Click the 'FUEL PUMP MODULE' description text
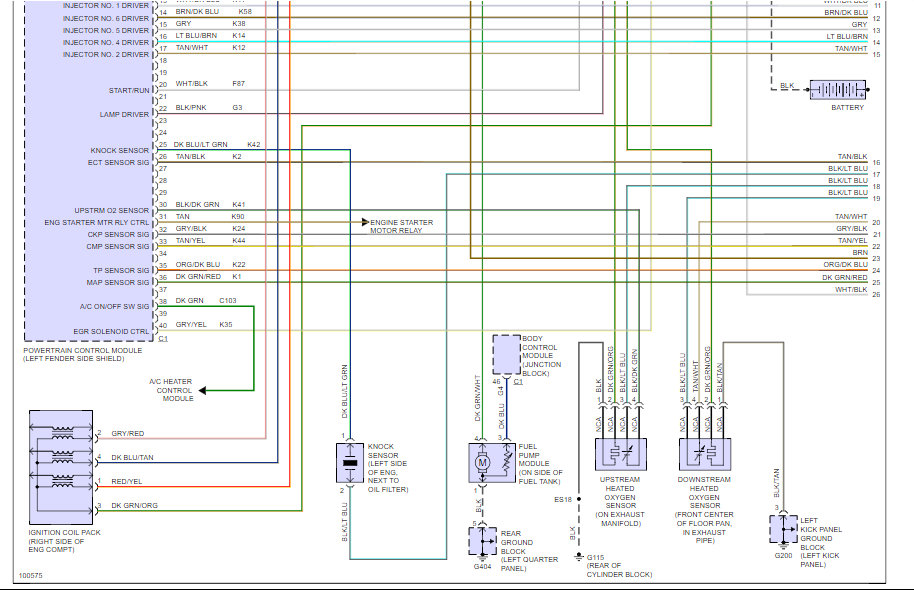The height and width of the screenshot is (591, 914). [x=540, y=464]
